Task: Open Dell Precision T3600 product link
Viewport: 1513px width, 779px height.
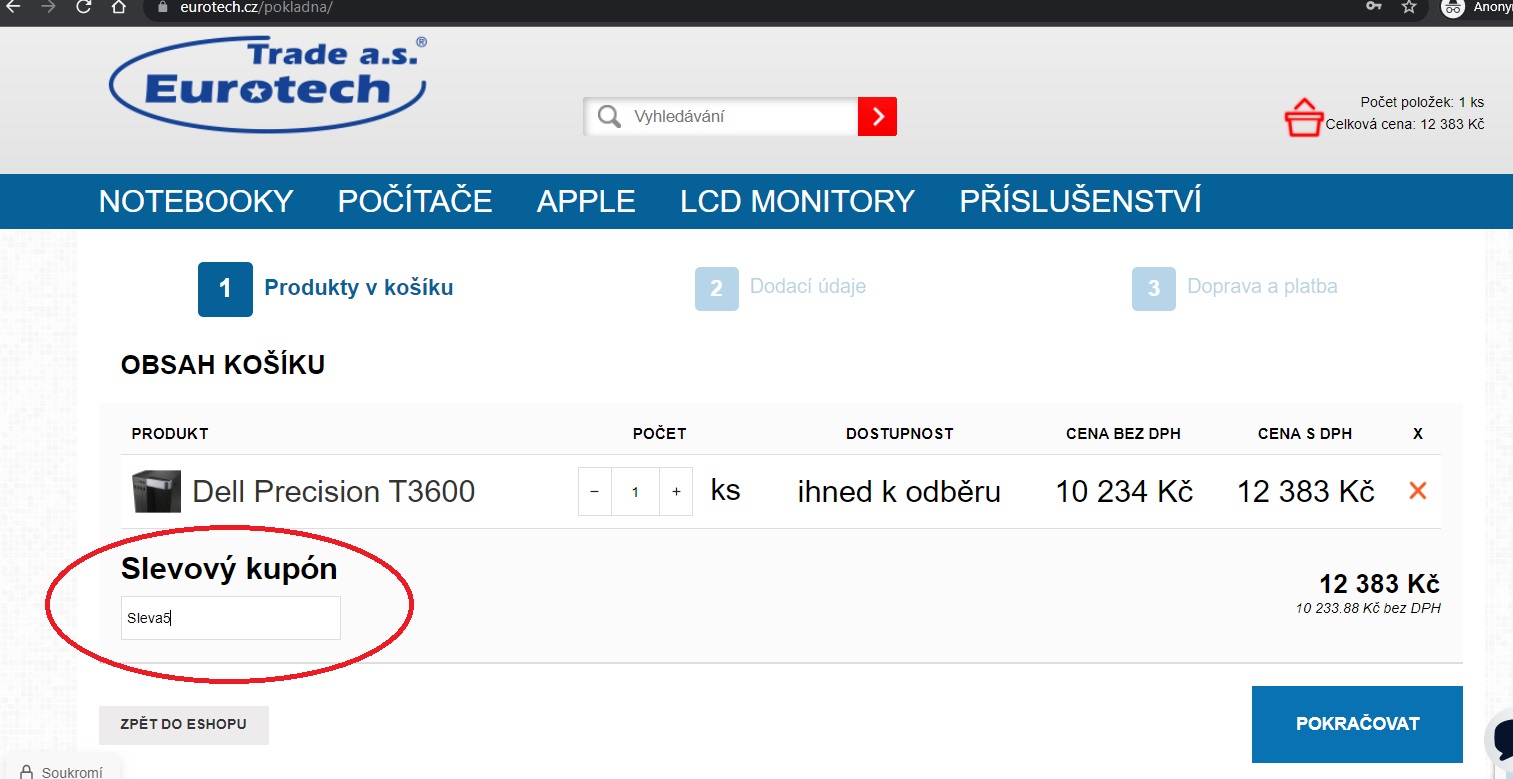Action: [333, 491]
